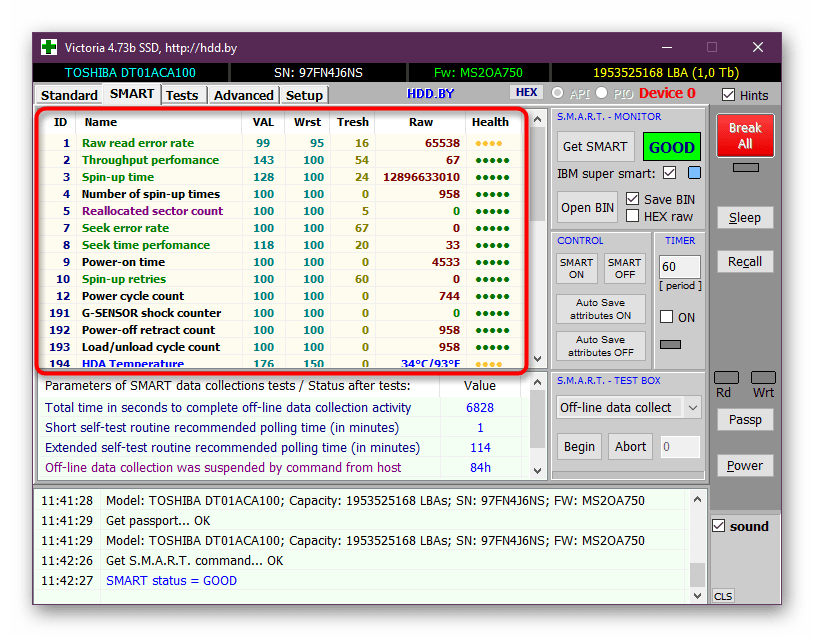Click the SMART test progress bar

(628, 475)
